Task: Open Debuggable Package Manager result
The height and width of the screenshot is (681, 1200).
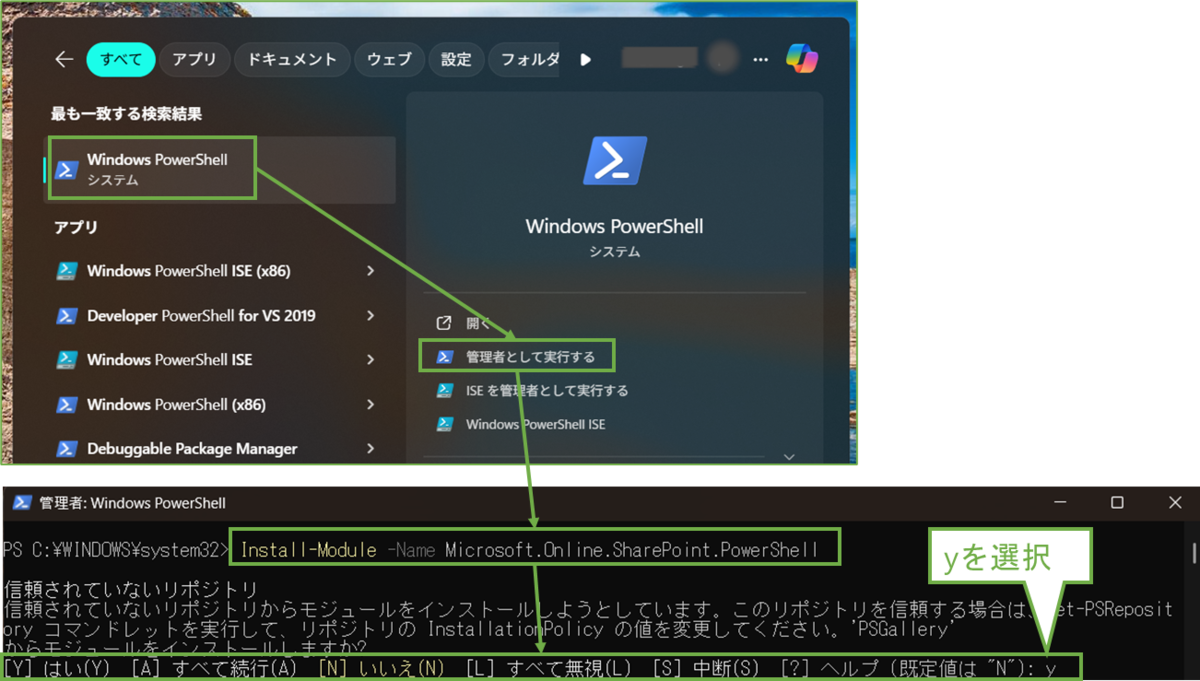Action: click(x=192, y=449)
